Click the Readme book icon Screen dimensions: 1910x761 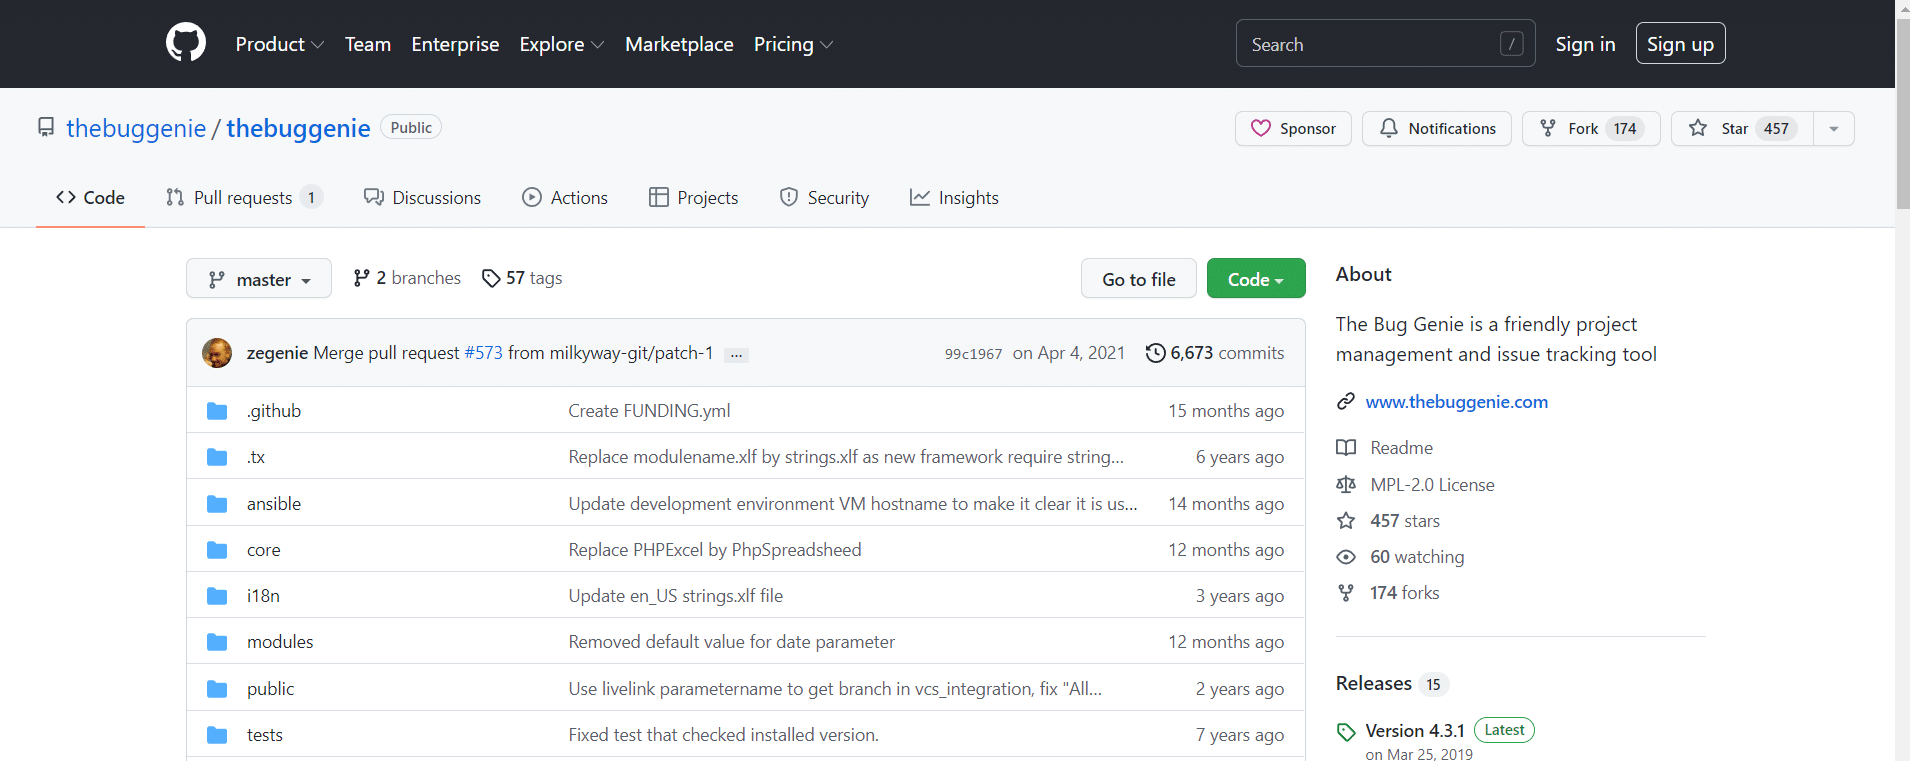tap(1346, 448)
